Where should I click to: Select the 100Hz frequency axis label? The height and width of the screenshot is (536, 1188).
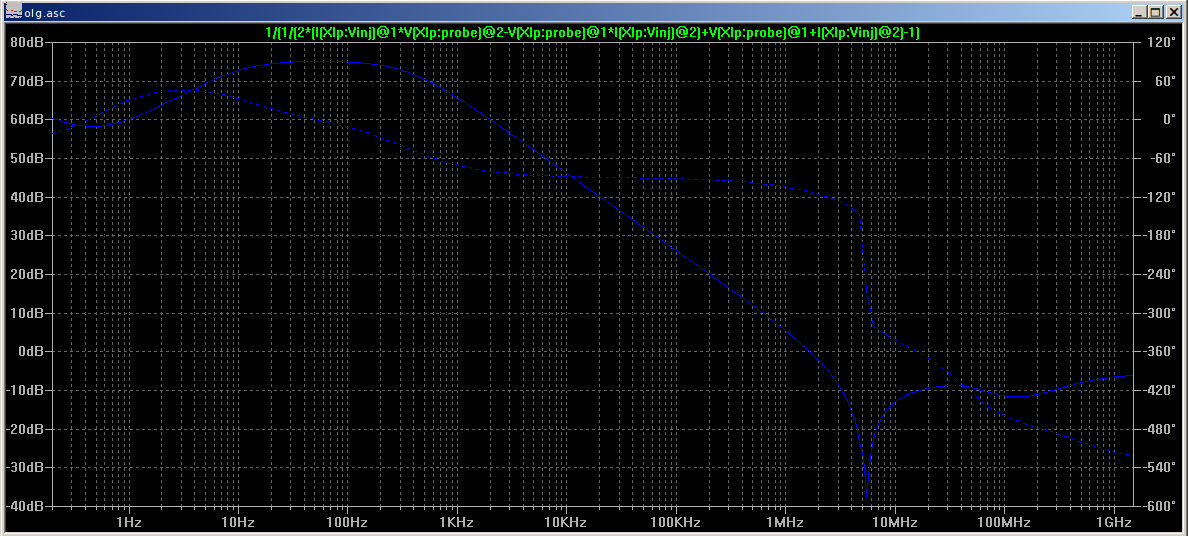tap(347, 522)
